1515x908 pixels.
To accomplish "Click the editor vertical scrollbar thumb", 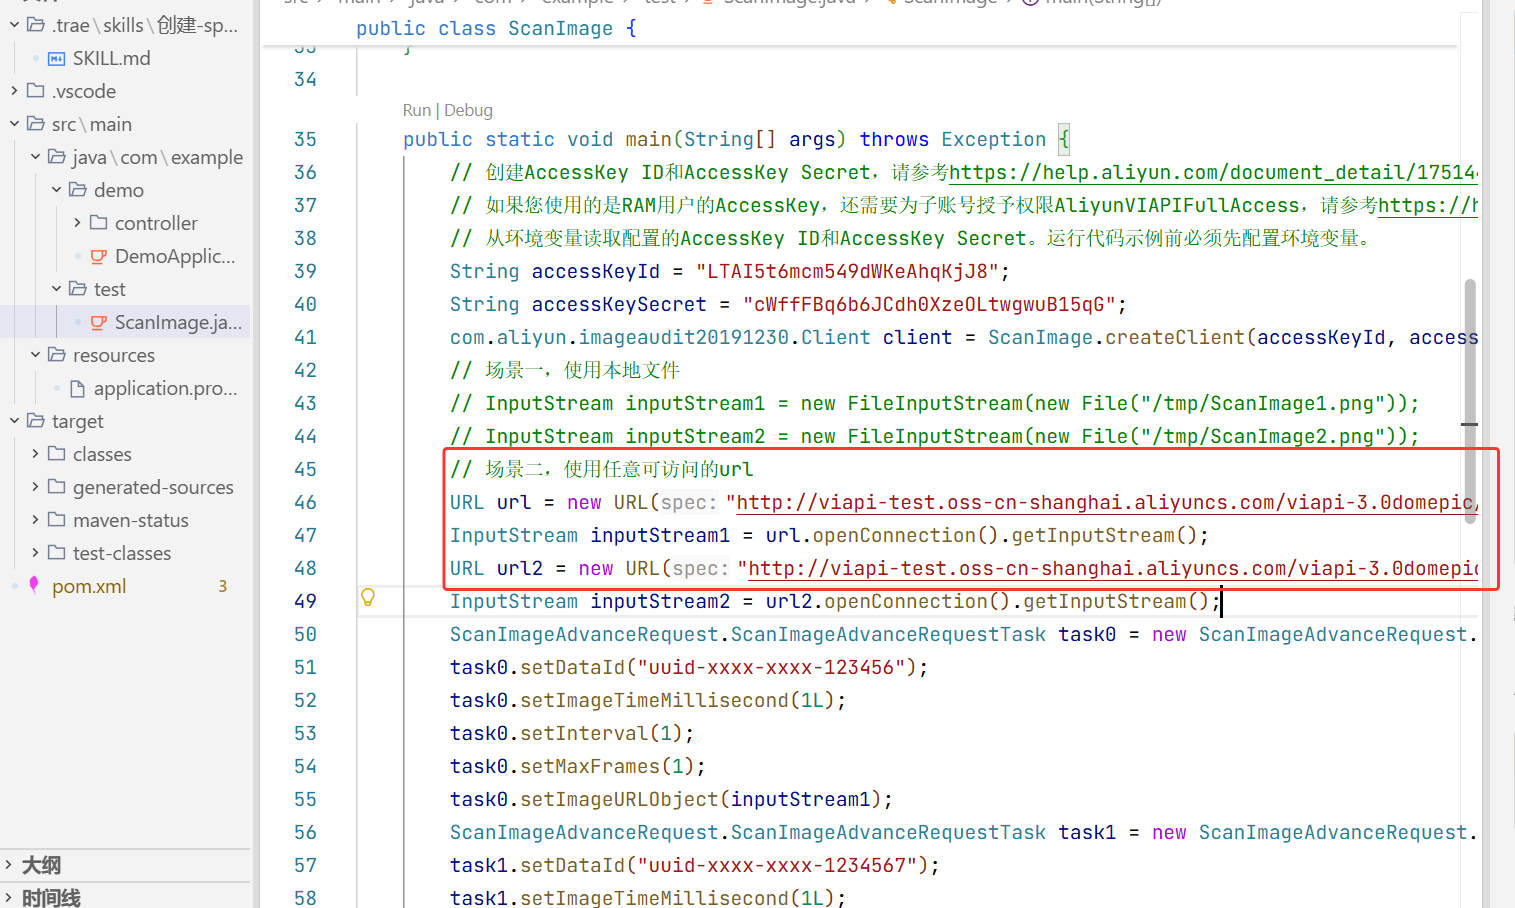I will 1470,400.
